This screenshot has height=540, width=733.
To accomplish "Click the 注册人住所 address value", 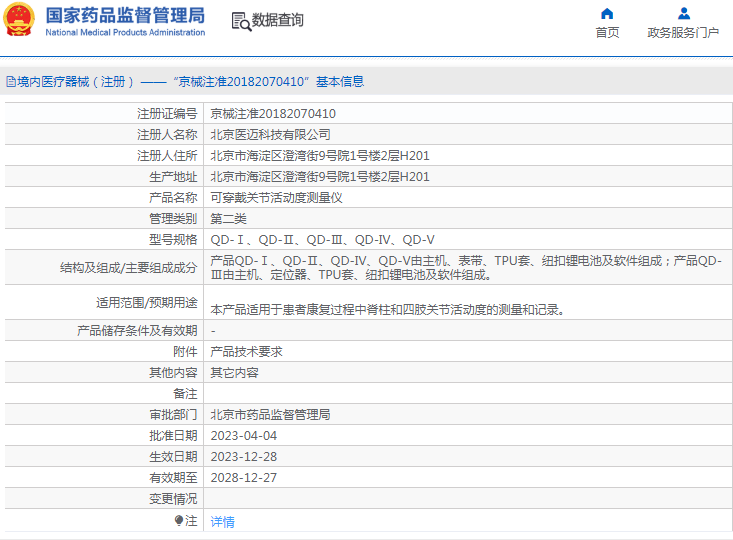I will pyautogui.click(x=320, y=156).
